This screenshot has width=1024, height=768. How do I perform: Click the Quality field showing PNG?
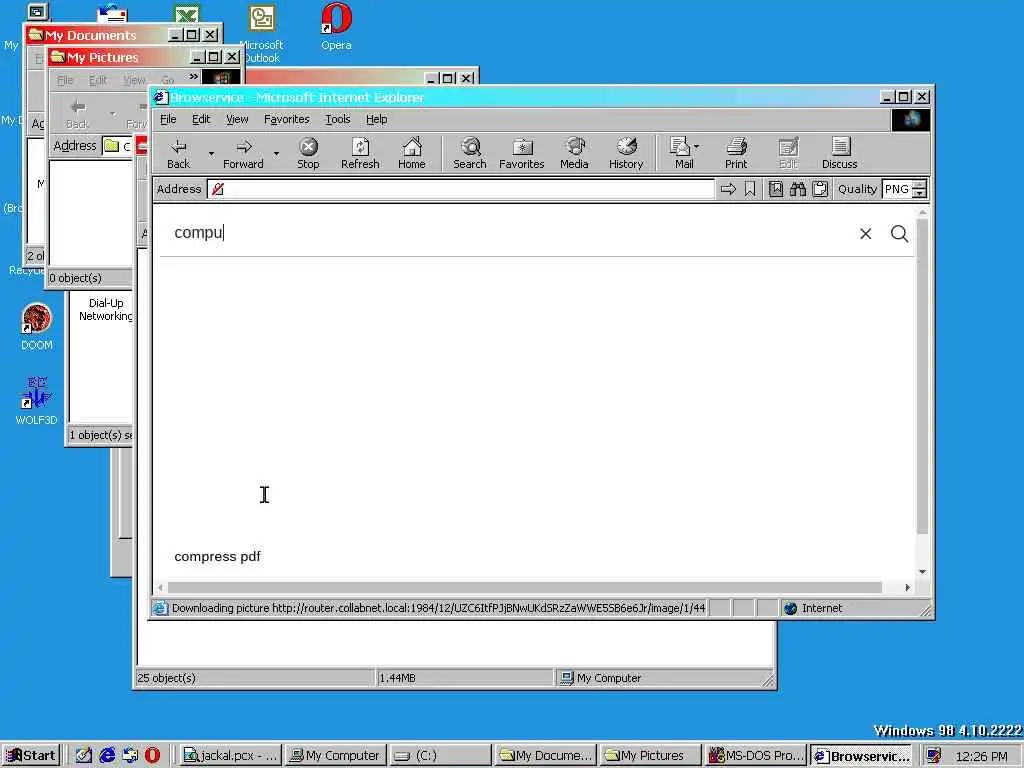(897, 189)
